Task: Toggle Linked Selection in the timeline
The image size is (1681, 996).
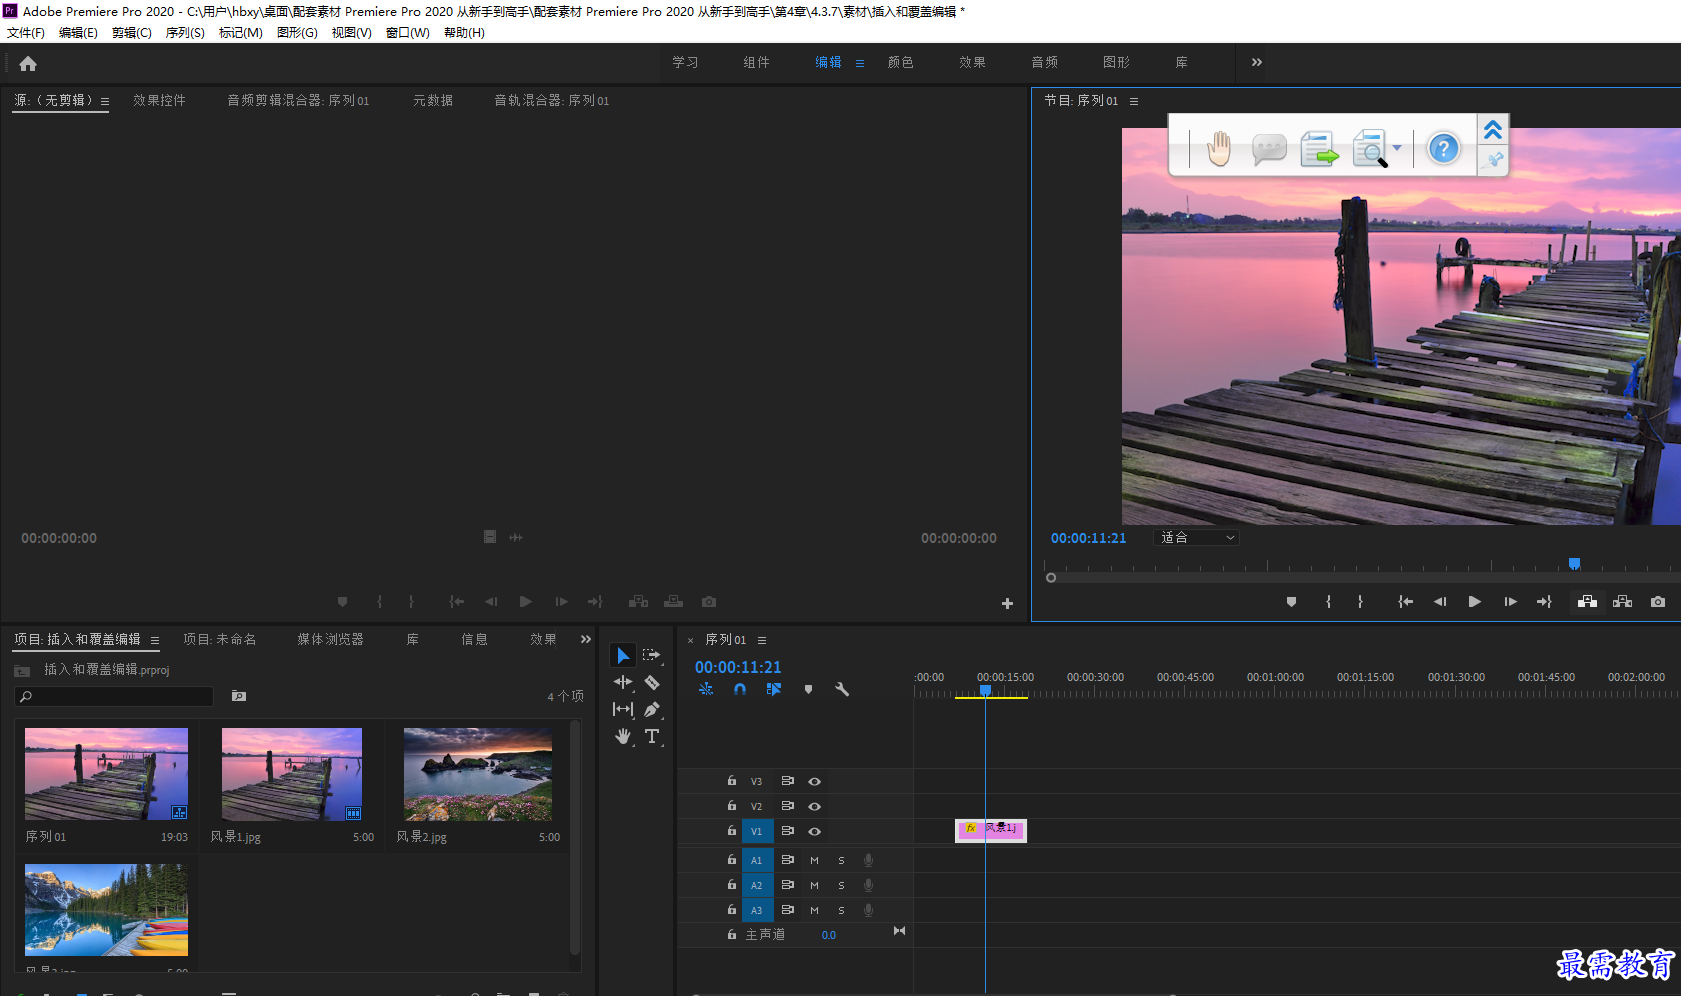Action: pos(774,689)
